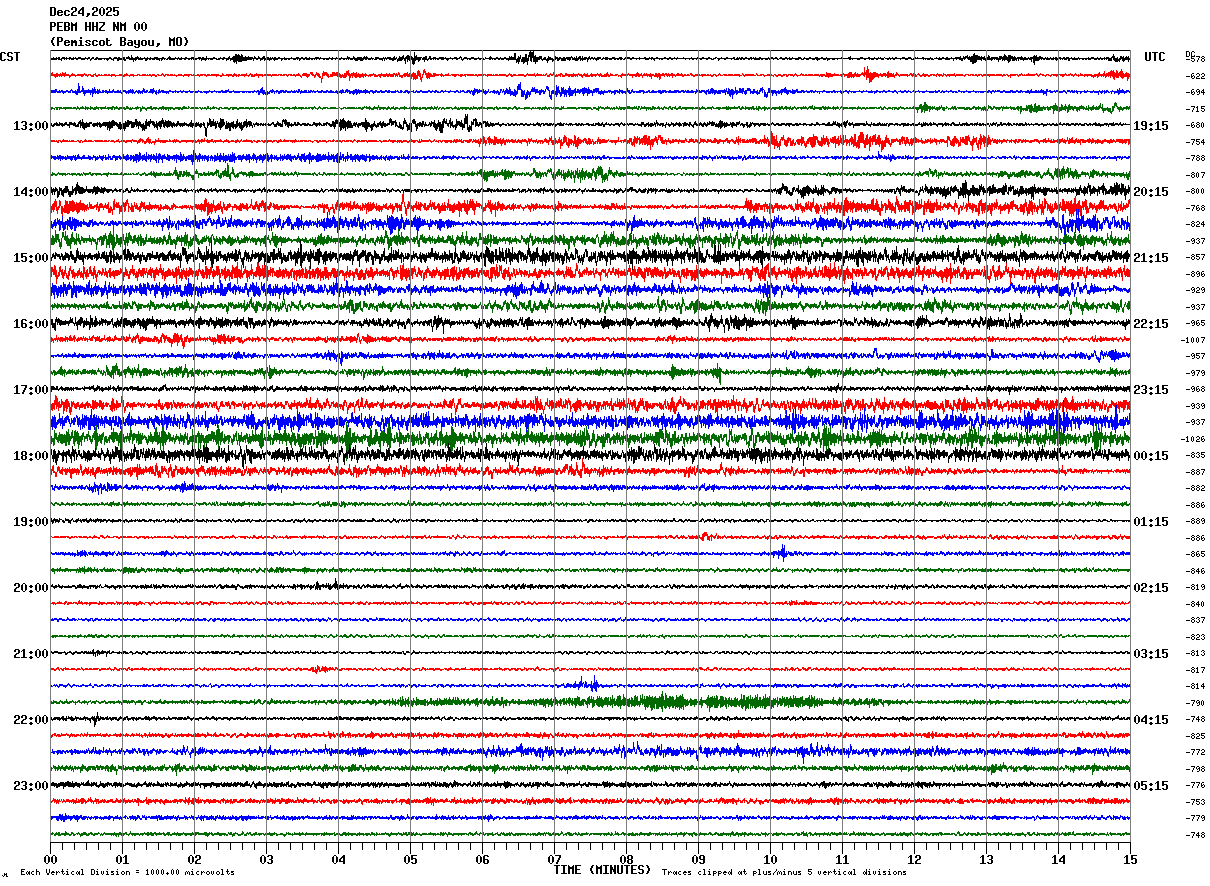Click the CST timezone label
This screenshot has width=1210, height=886.
(10, 57)
